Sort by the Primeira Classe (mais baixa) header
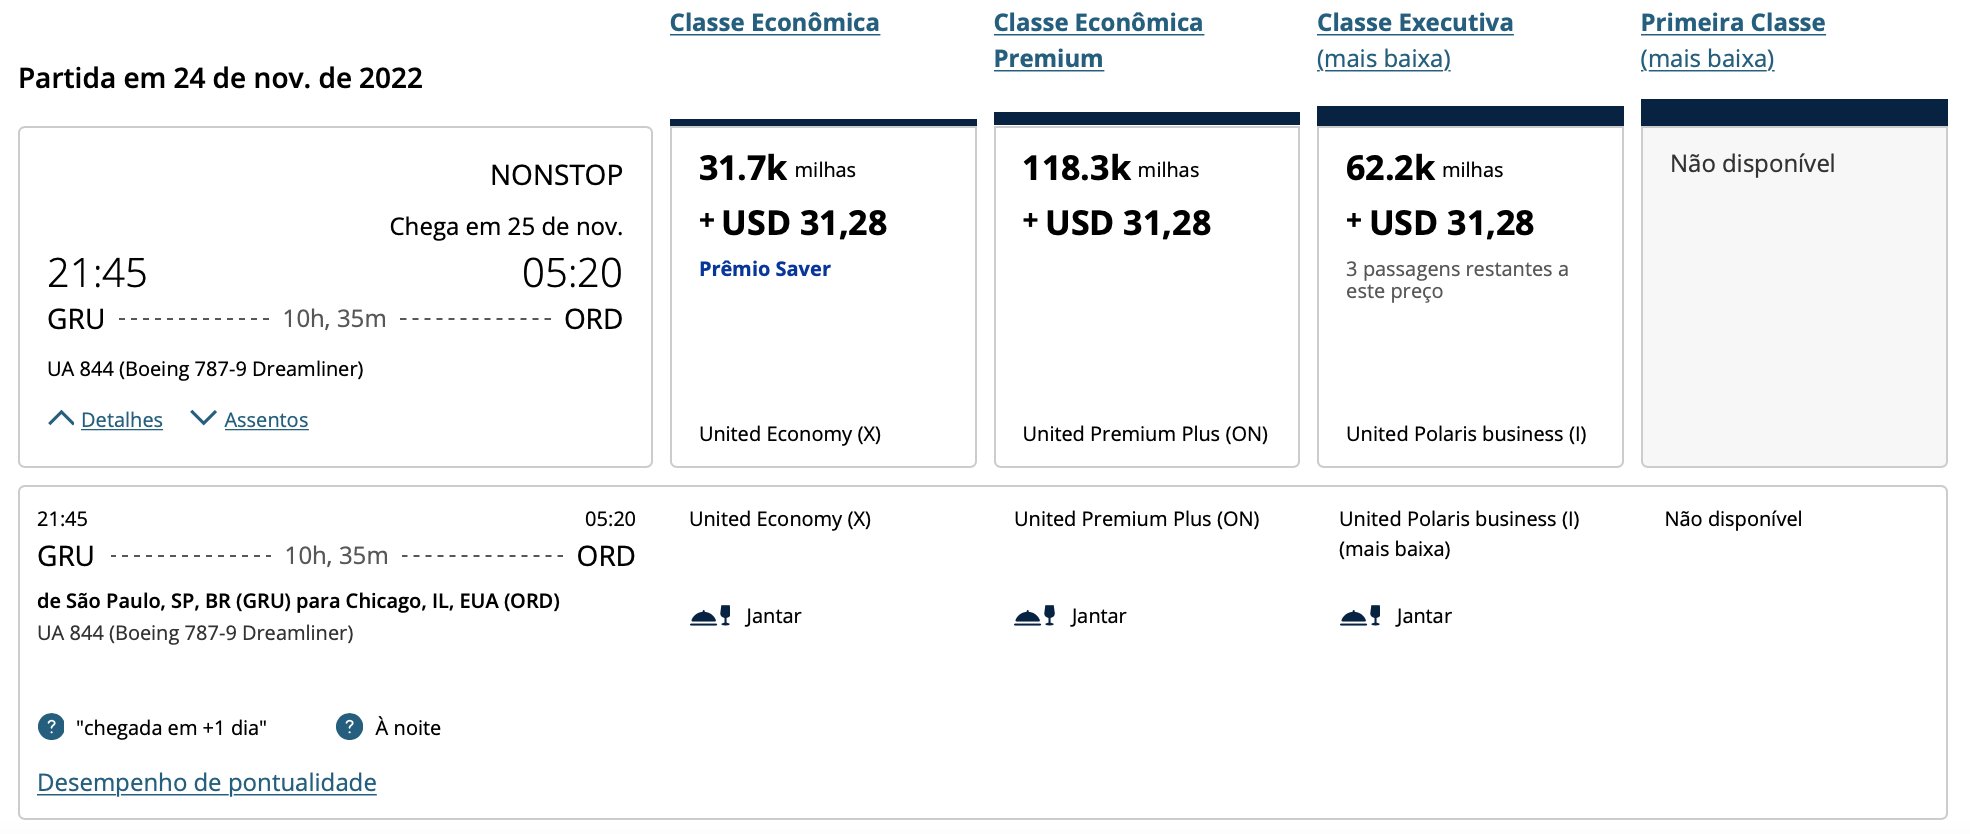This screenshot has height=834, width=1970. click(x=1732, y=40)
